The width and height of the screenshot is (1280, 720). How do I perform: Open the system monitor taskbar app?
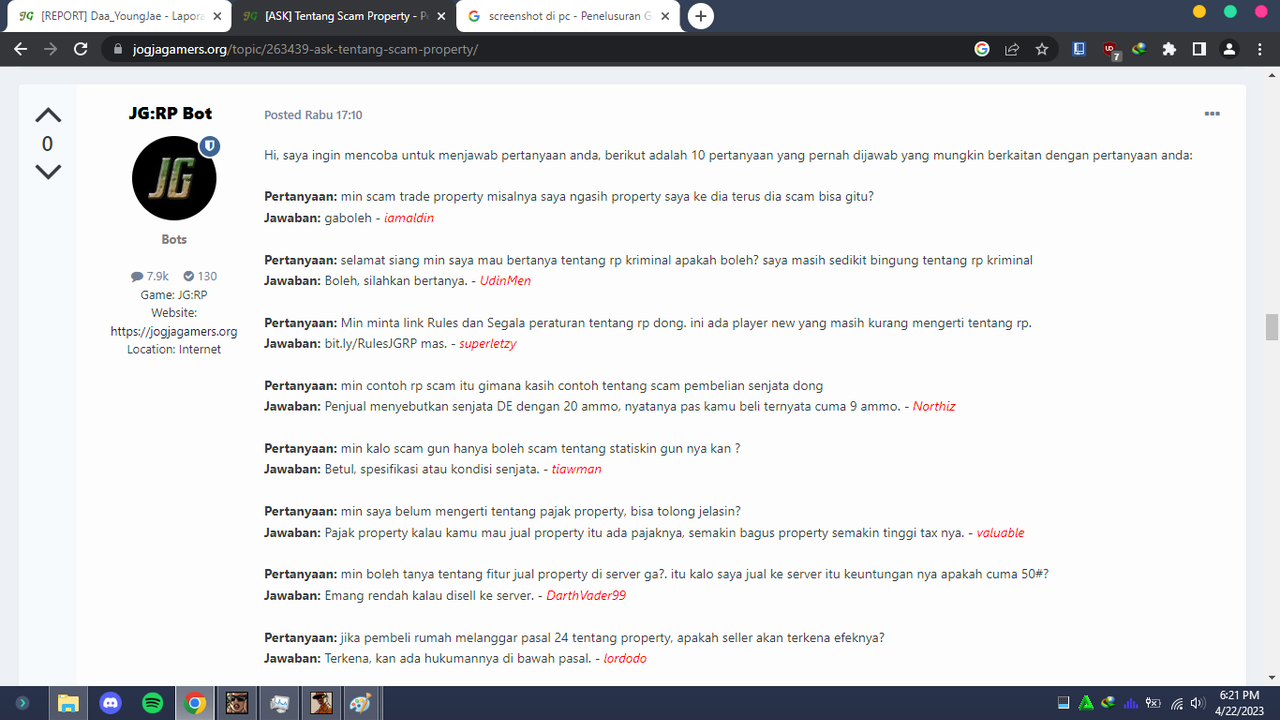(279, 703)
